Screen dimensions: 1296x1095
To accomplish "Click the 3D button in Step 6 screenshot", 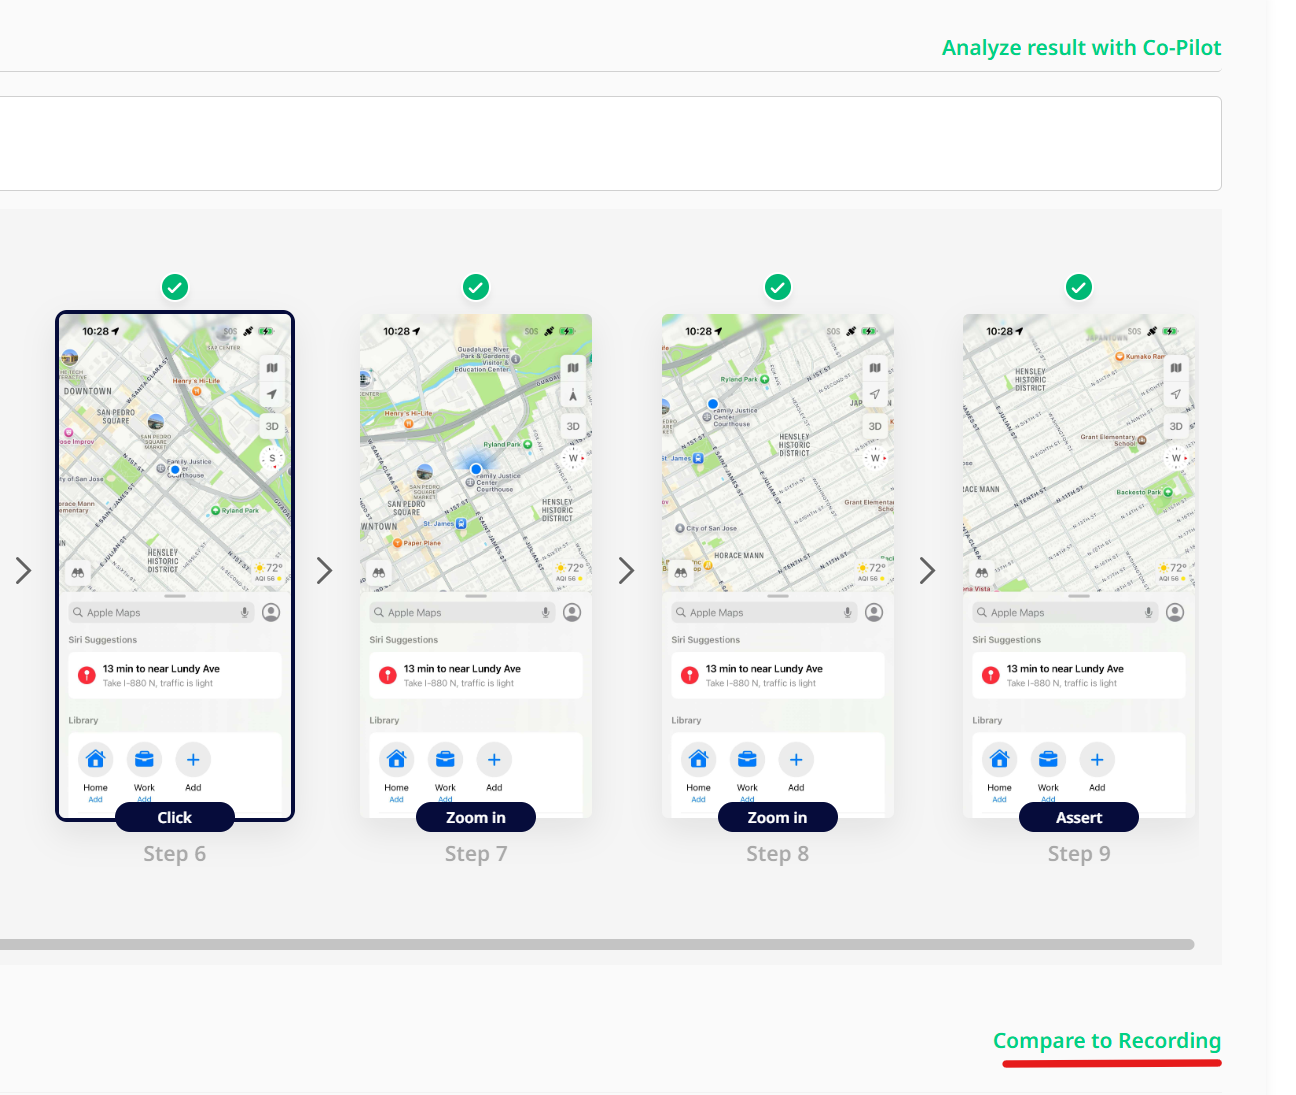I will 272,426.
